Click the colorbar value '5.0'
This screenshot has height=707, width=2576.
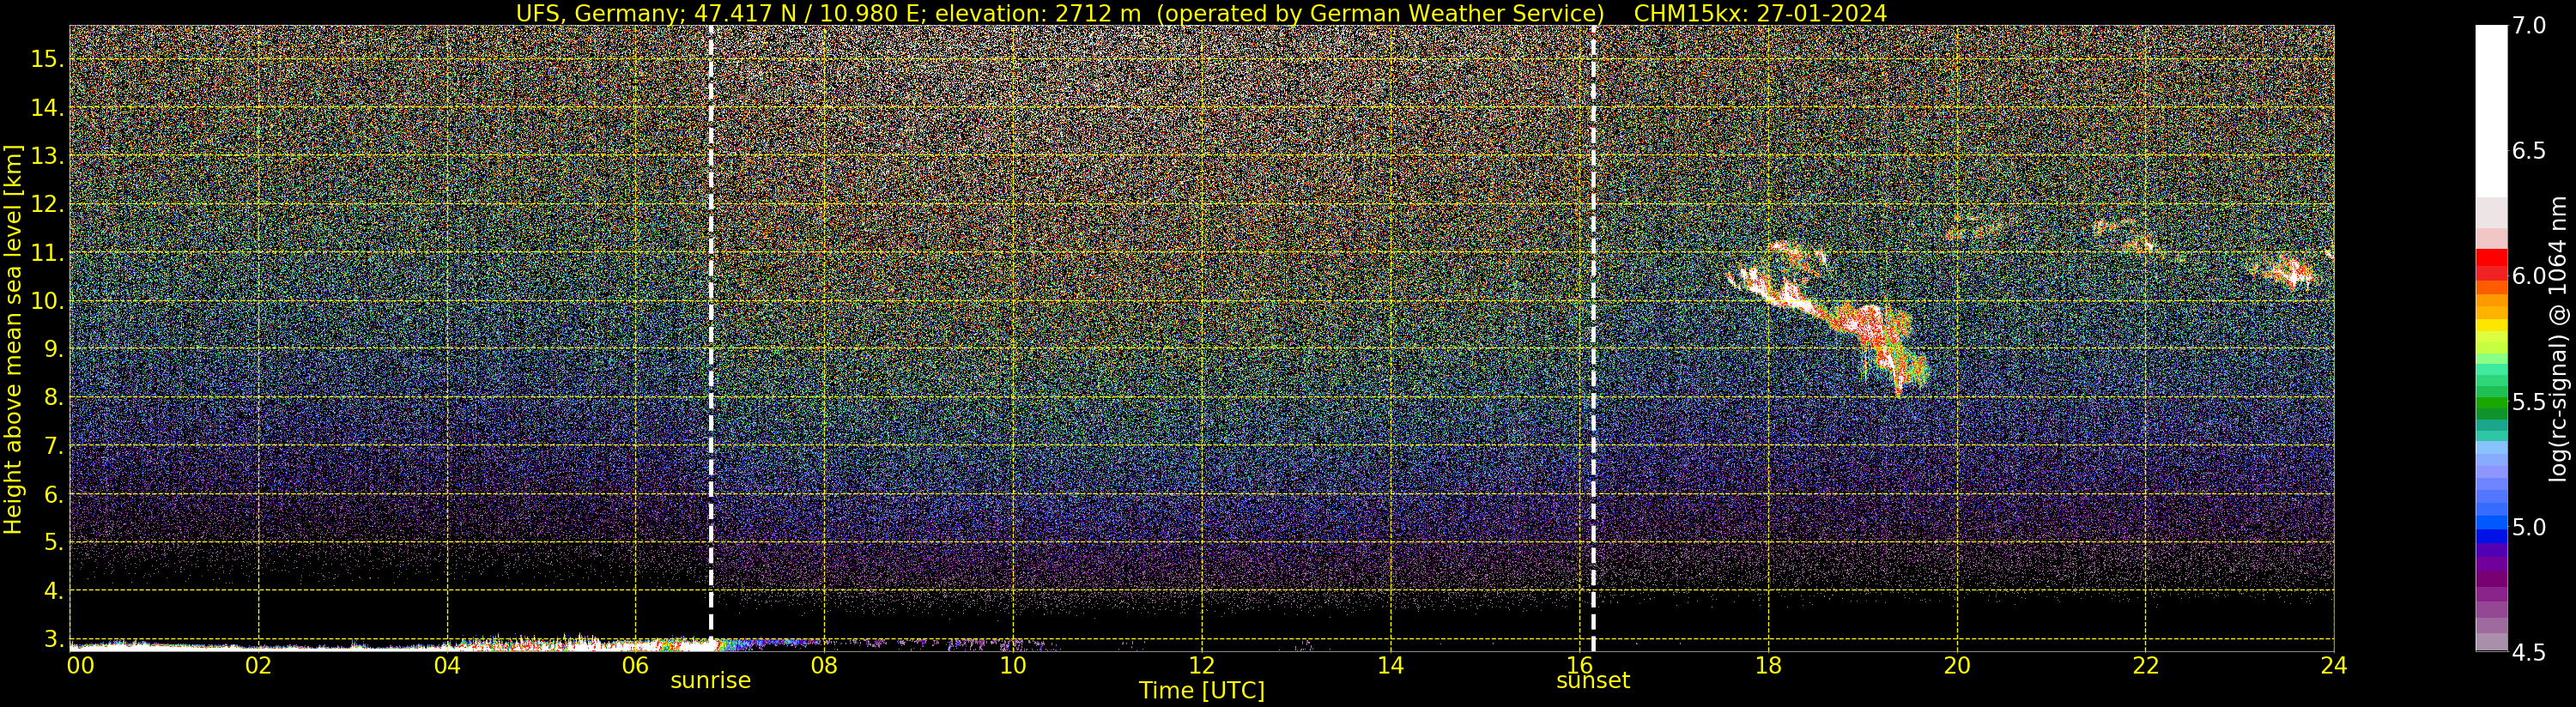click(x=2529, y=527)
